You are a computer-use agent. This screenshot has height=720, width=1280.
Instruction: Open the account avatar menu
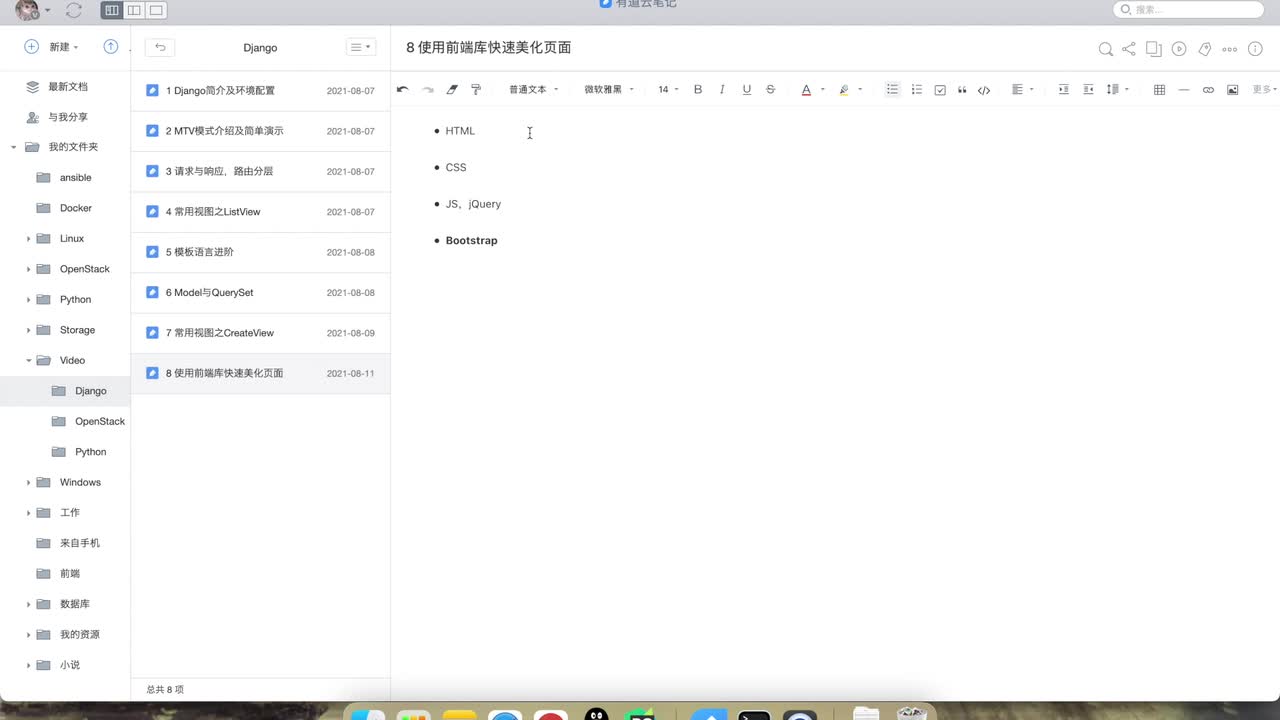coord(33,10)
